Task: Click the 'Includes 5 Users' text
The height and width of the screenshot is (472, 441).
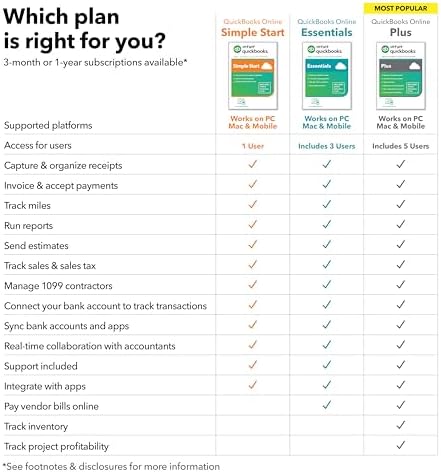Action: pos(401,146)
